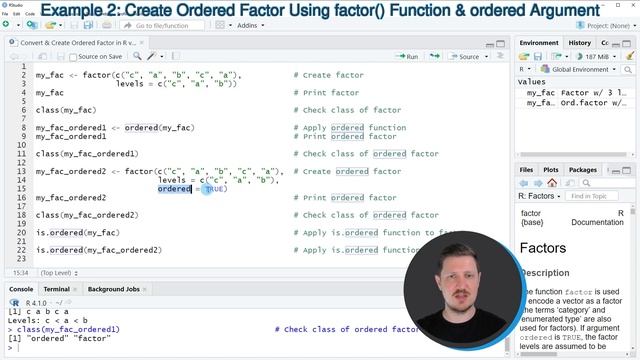Viewport: 640px width, 360px height.
Task: Click the Help forward arrow icon
Action: tap(538, 183)
